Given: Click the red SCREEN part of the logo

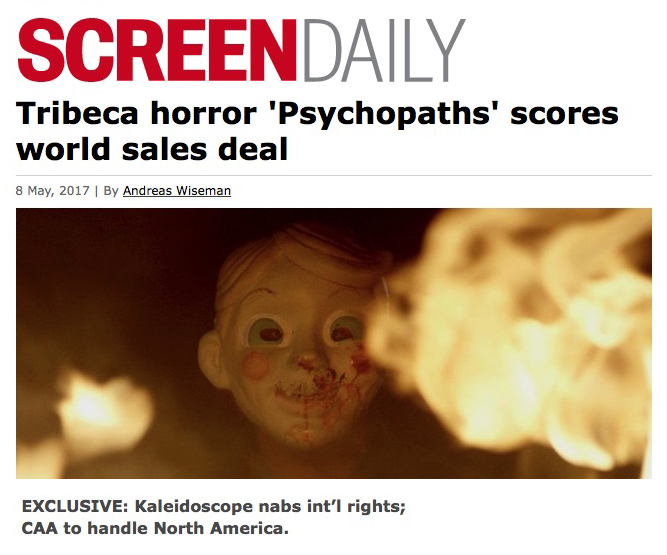Looking at the screenshot, I should tap(157, 50).
